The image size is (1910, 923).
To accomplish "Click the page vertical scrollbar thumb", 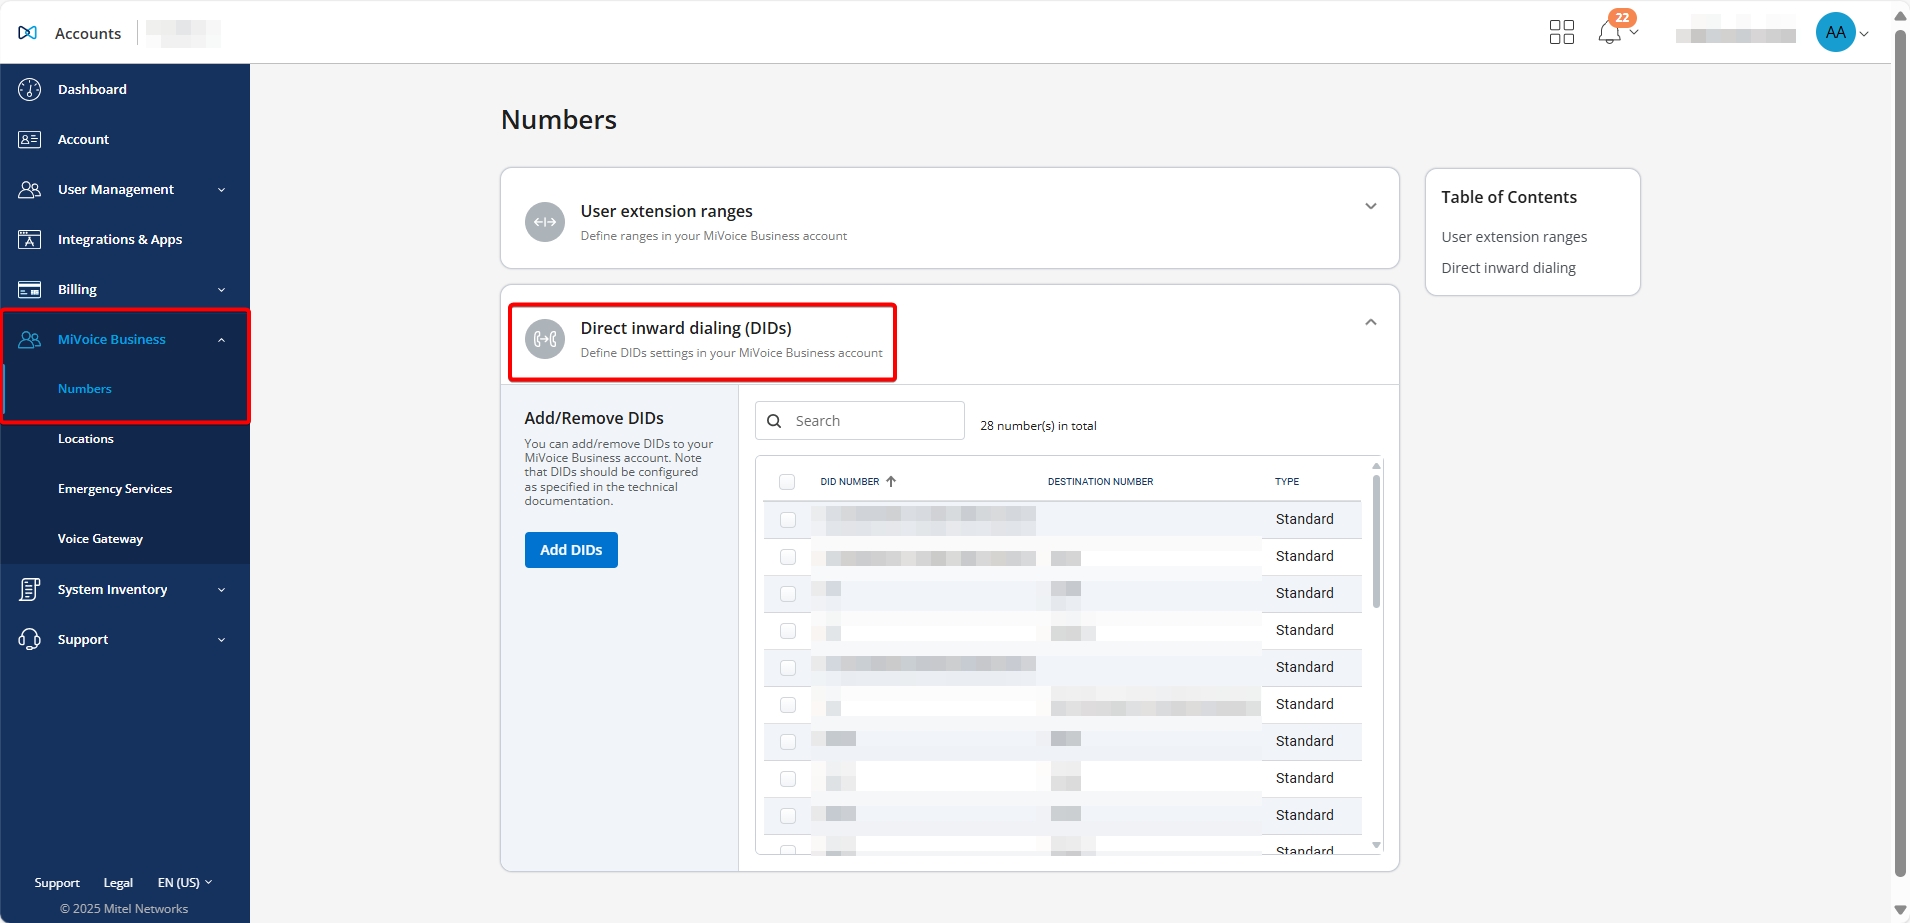I will click(1900, 452).
